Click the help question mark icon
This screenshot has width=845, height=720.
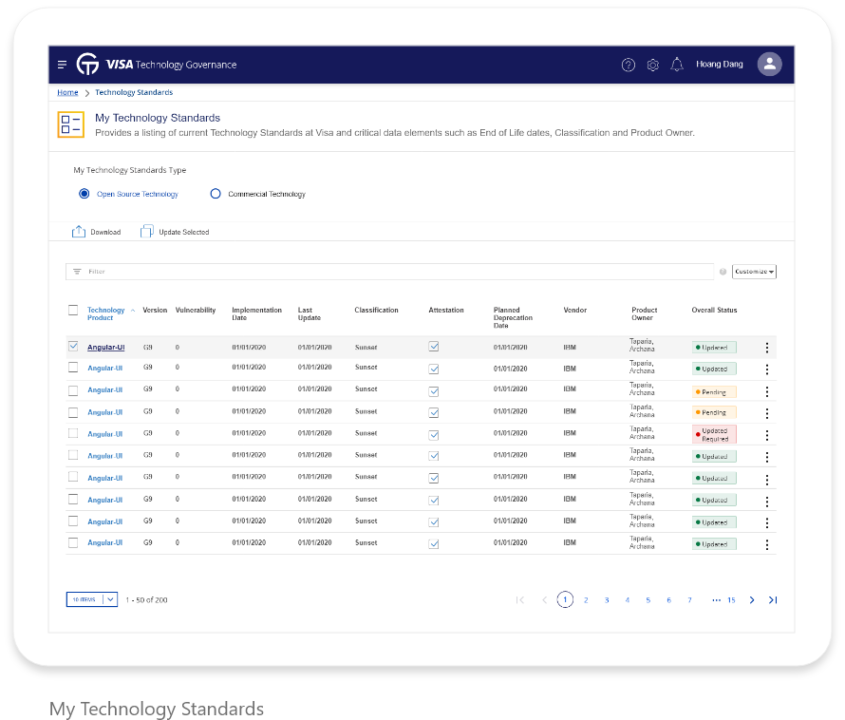coord(628,65)
